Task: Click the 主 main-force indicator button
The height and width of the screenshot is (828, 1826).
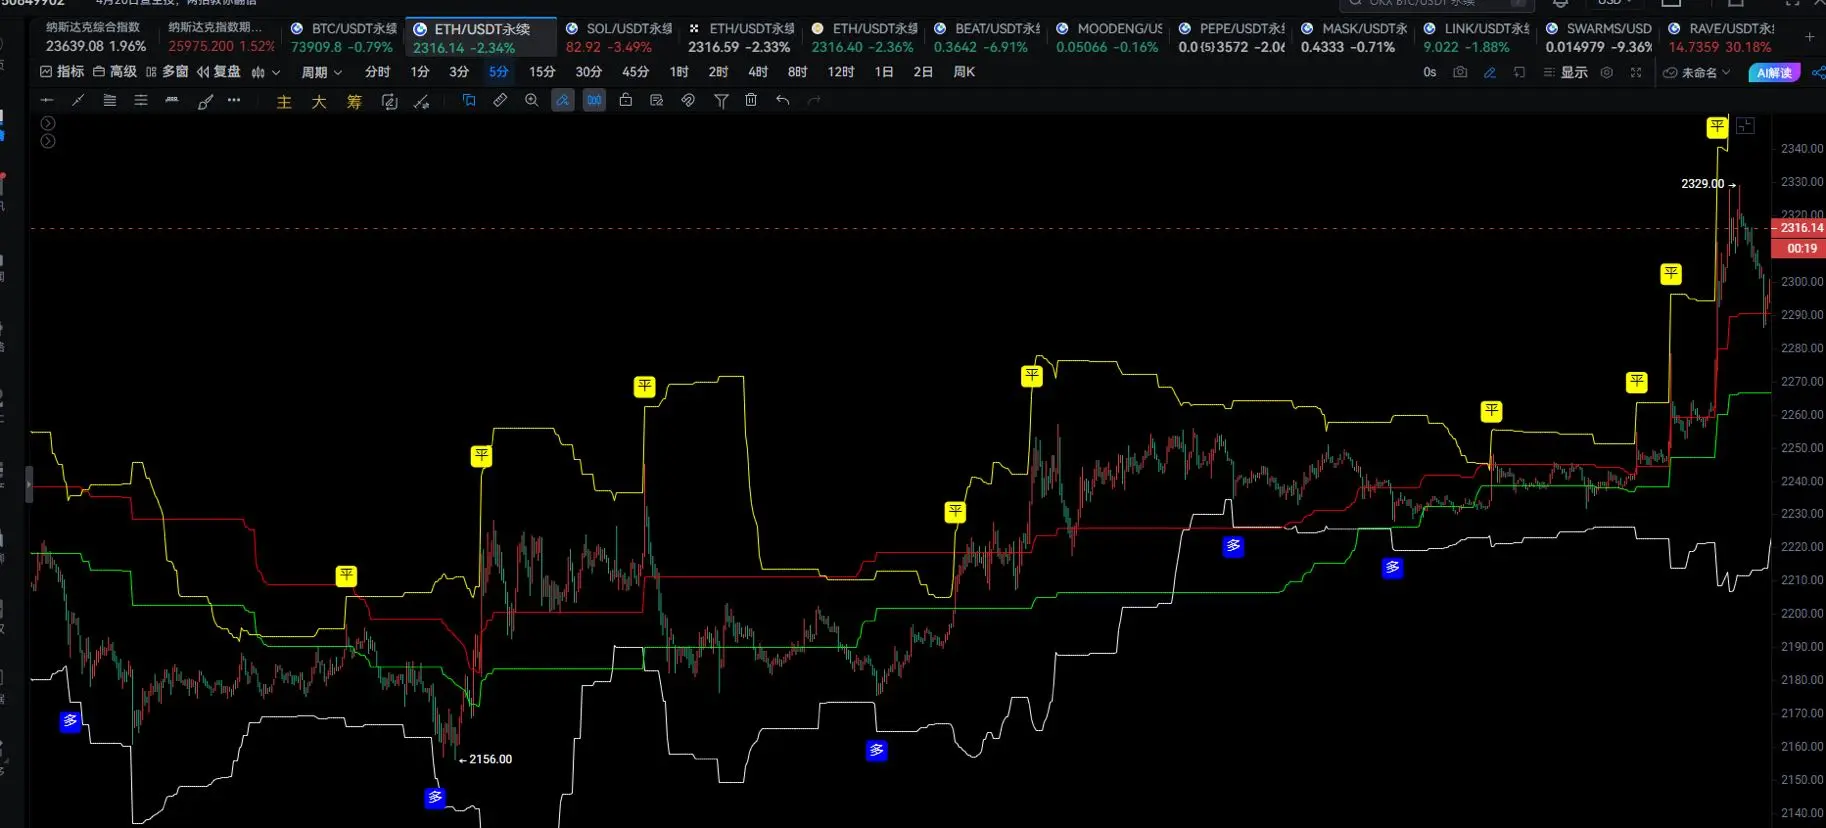Action: [x=284, y=102]
